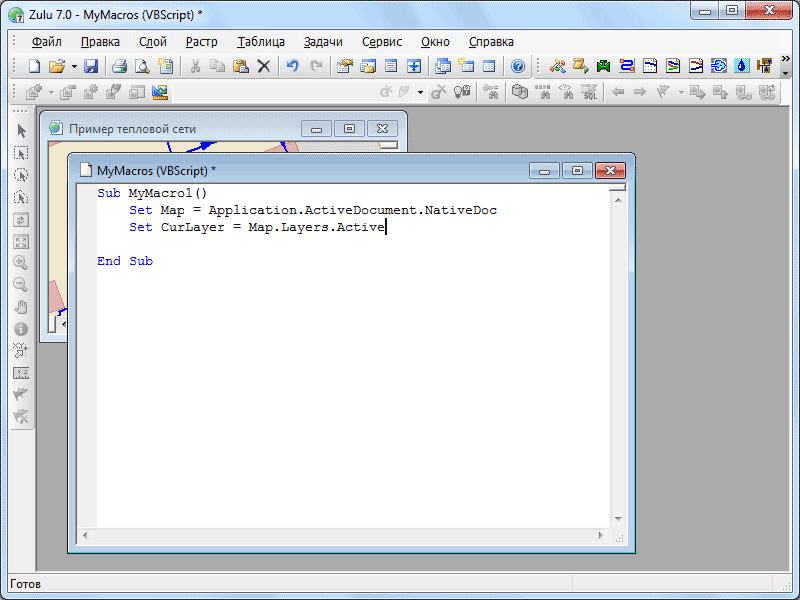Expand the dropdown arrow next to Open folder
Viewport: 800px width, 600px height.
pyautogui.click(x=74, y=66)
